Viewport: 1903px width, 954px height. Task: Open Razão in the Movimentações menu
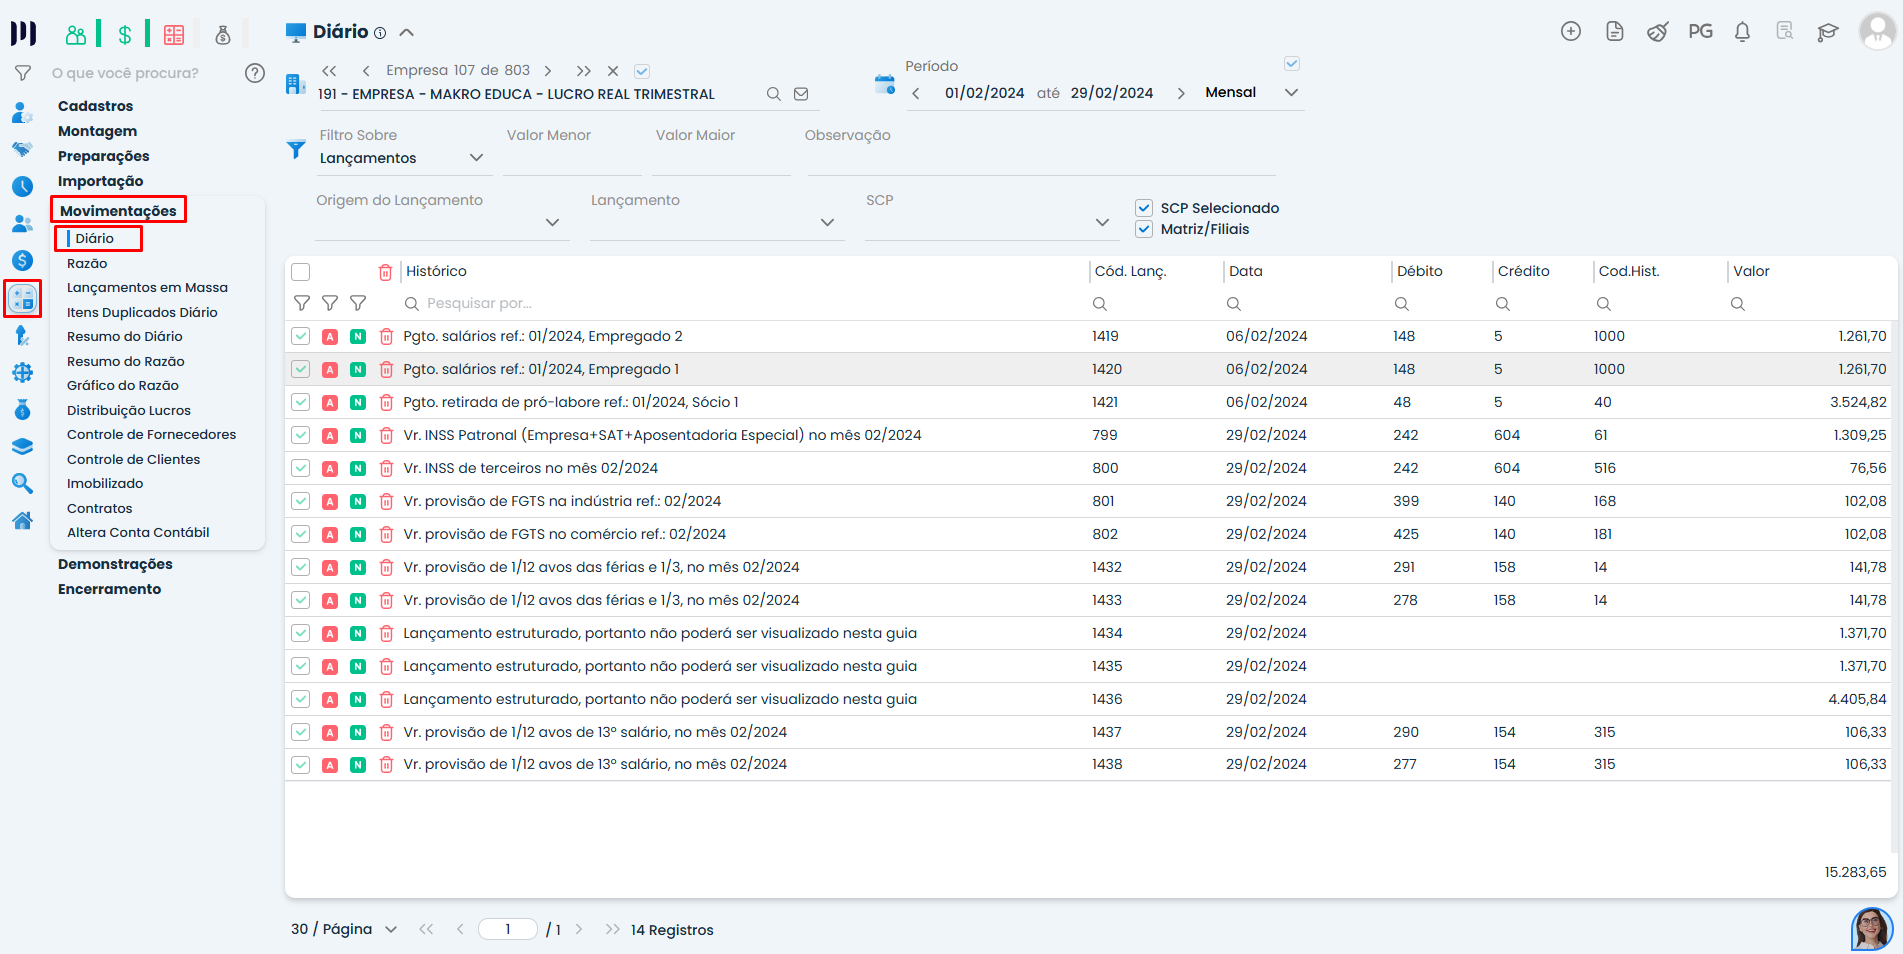pos(87,263)
